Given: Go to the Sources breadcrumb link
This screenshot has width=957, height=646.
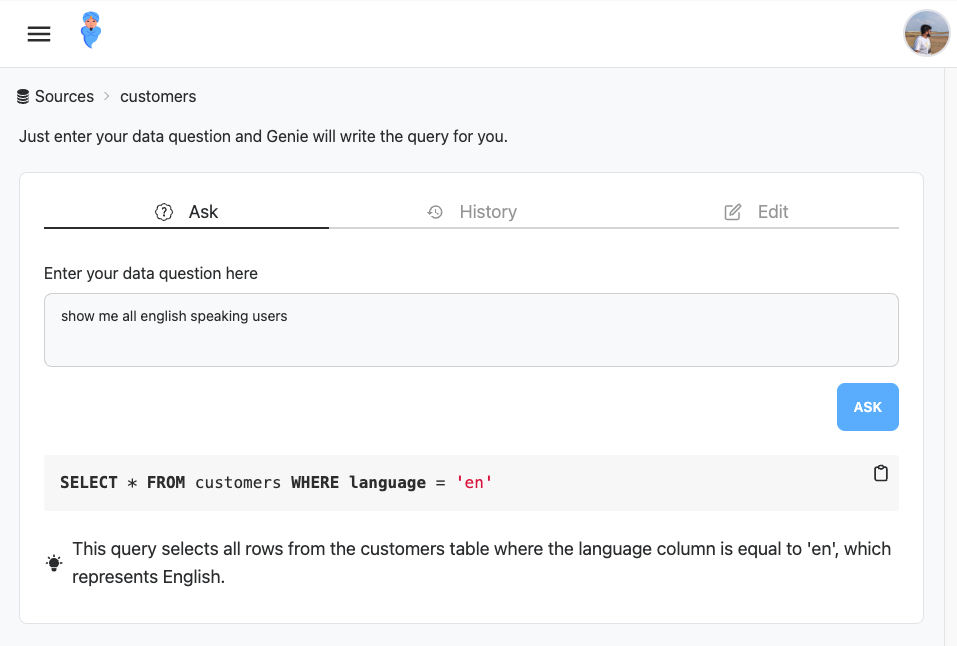Looking at the screenshot, I should (64, 97).
